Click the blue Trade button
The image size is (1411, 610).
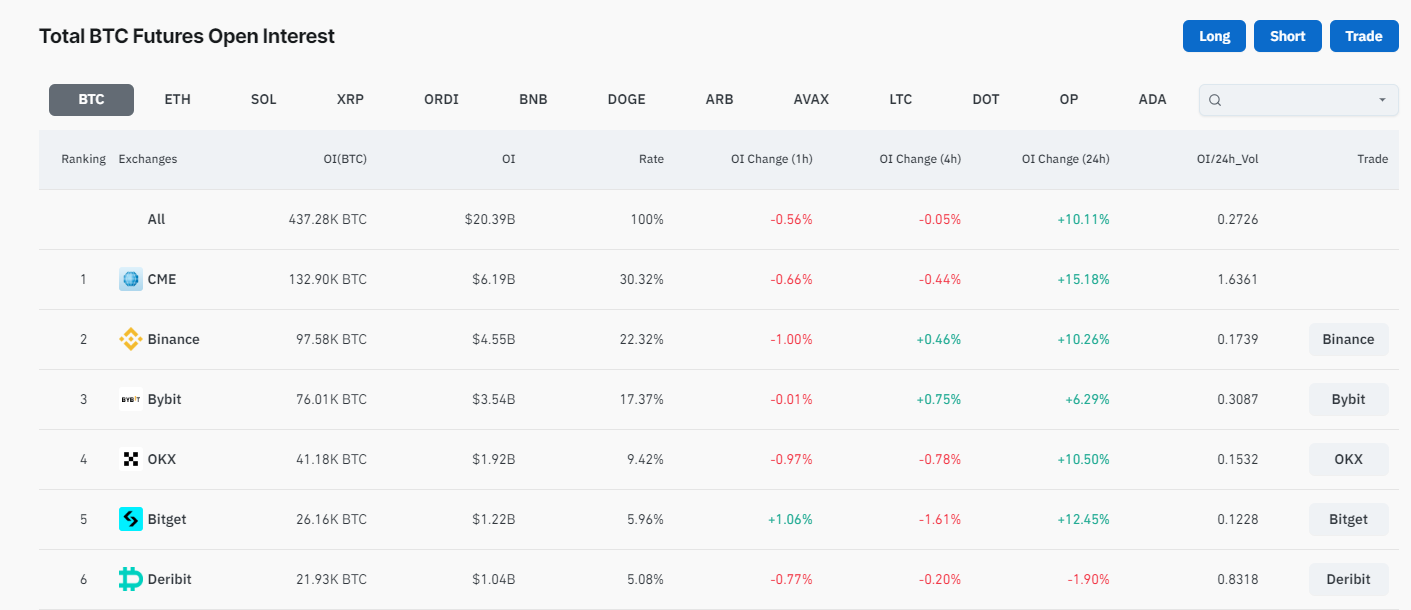point(1363,36)
